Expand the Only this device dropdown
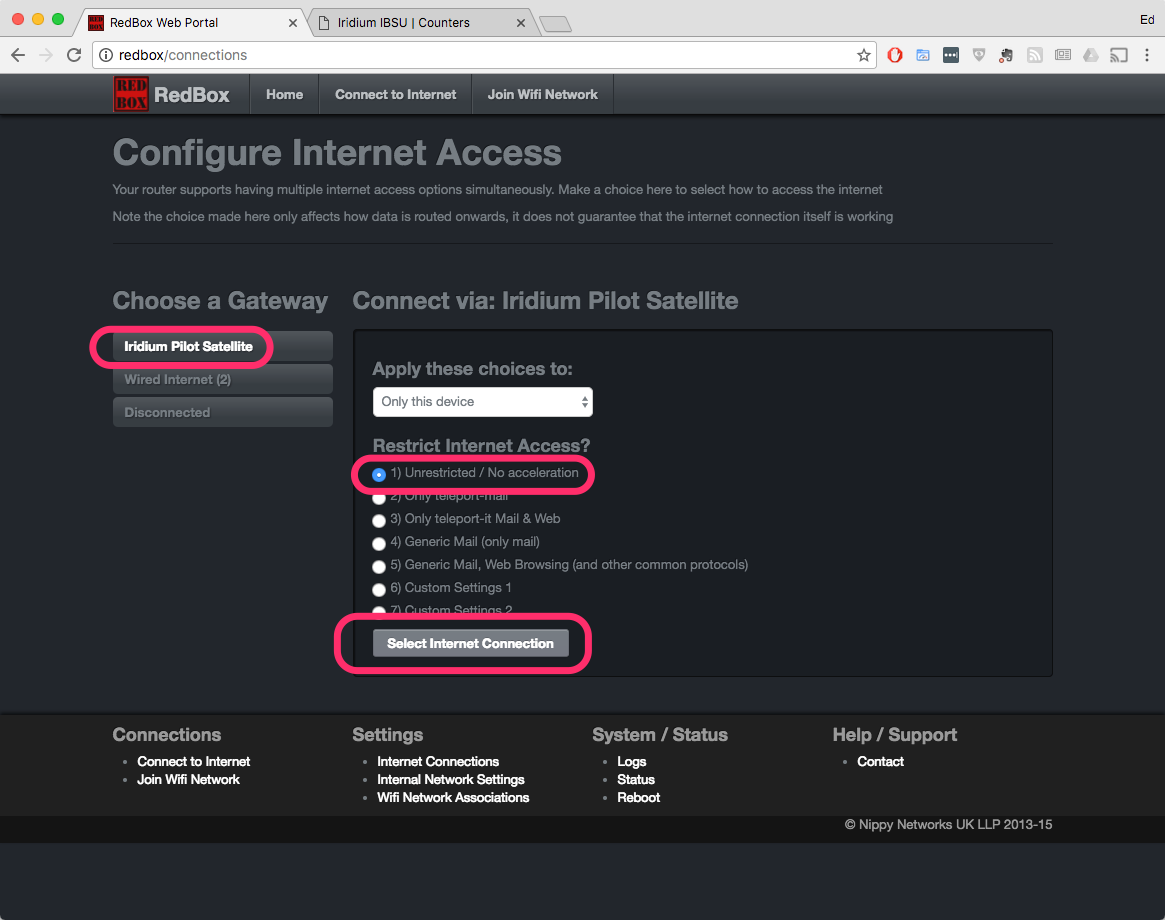1165x920 pixels. click(x=483, y=401)
